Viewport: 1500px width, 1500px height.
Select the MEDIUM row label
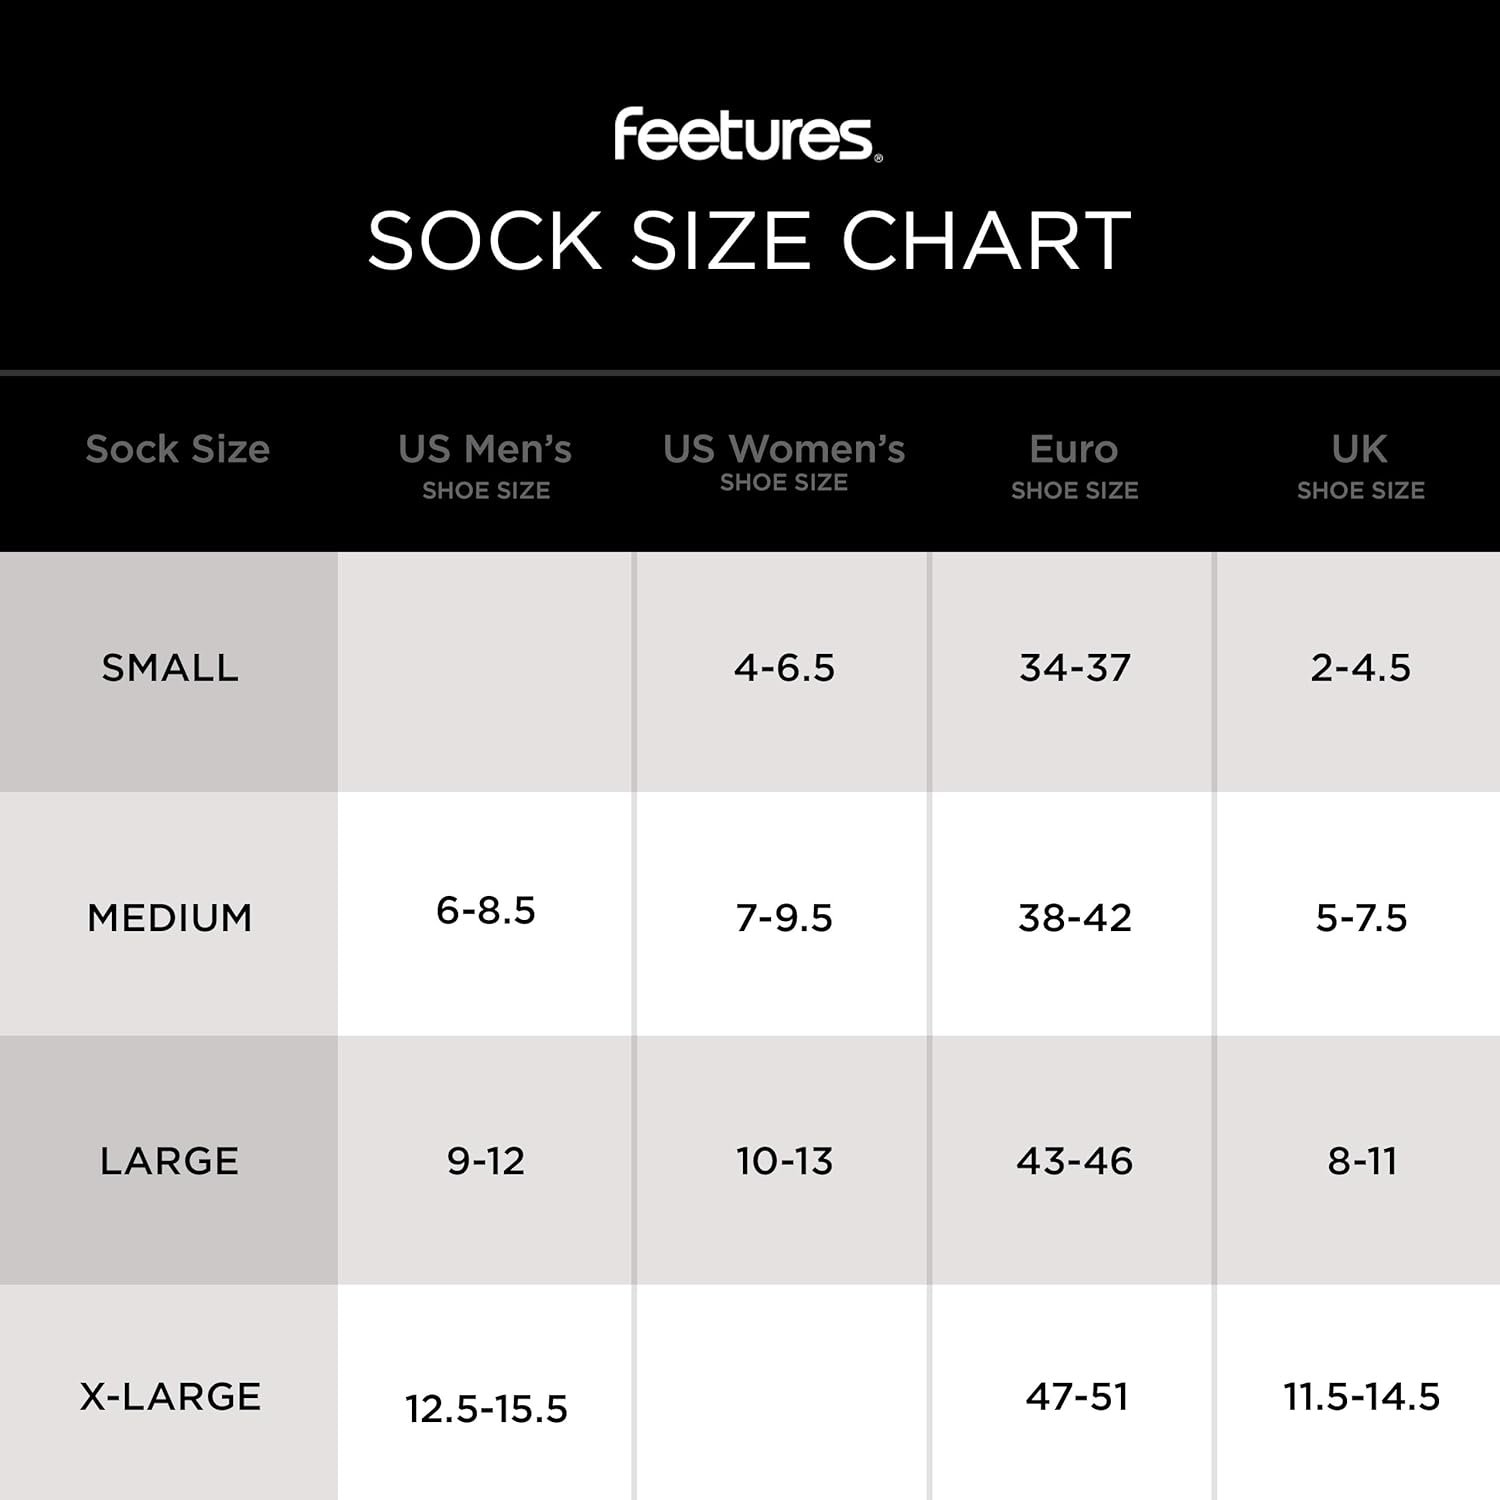tap(170, 918)
